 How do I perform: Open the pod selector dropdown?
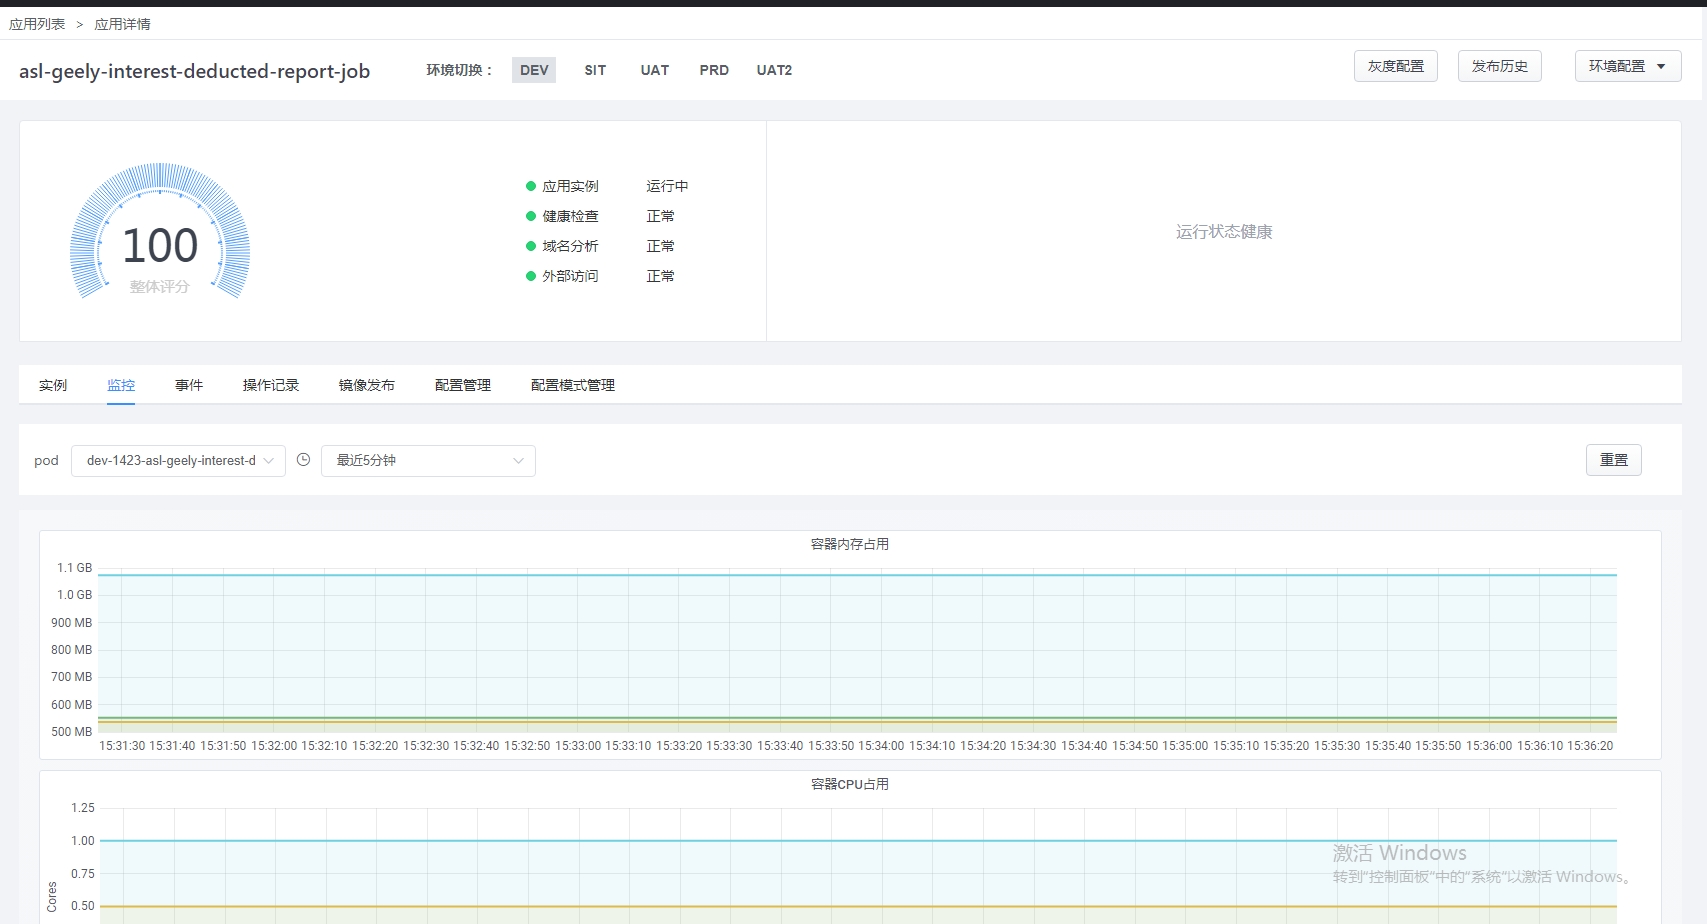point(178,461)
